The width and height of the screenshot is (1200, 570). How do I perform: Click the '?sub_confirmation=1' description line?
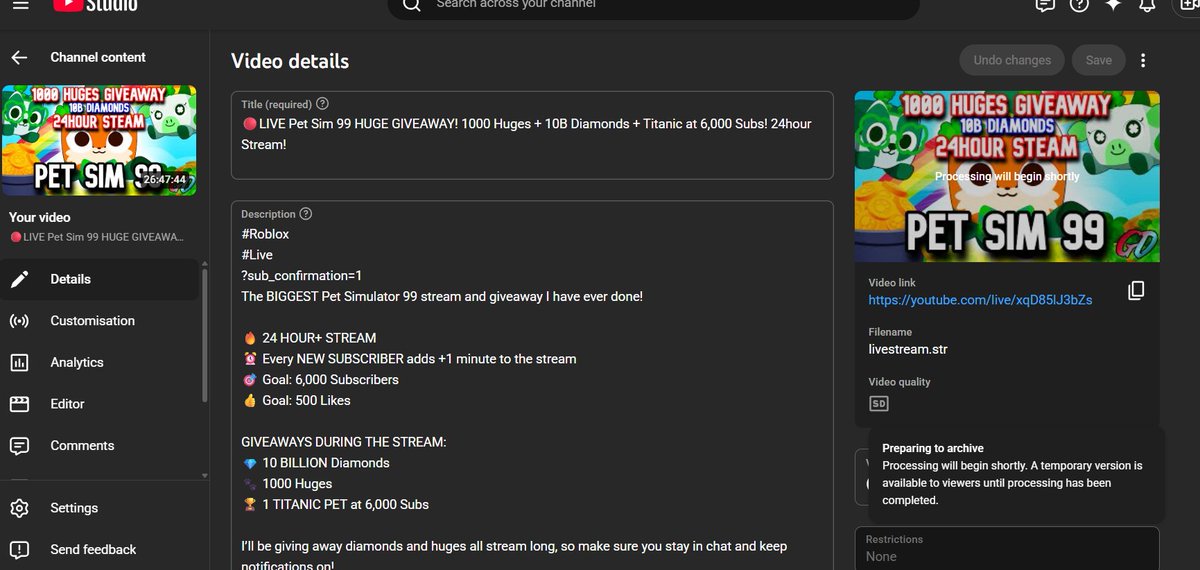click(x=302, y=276)
